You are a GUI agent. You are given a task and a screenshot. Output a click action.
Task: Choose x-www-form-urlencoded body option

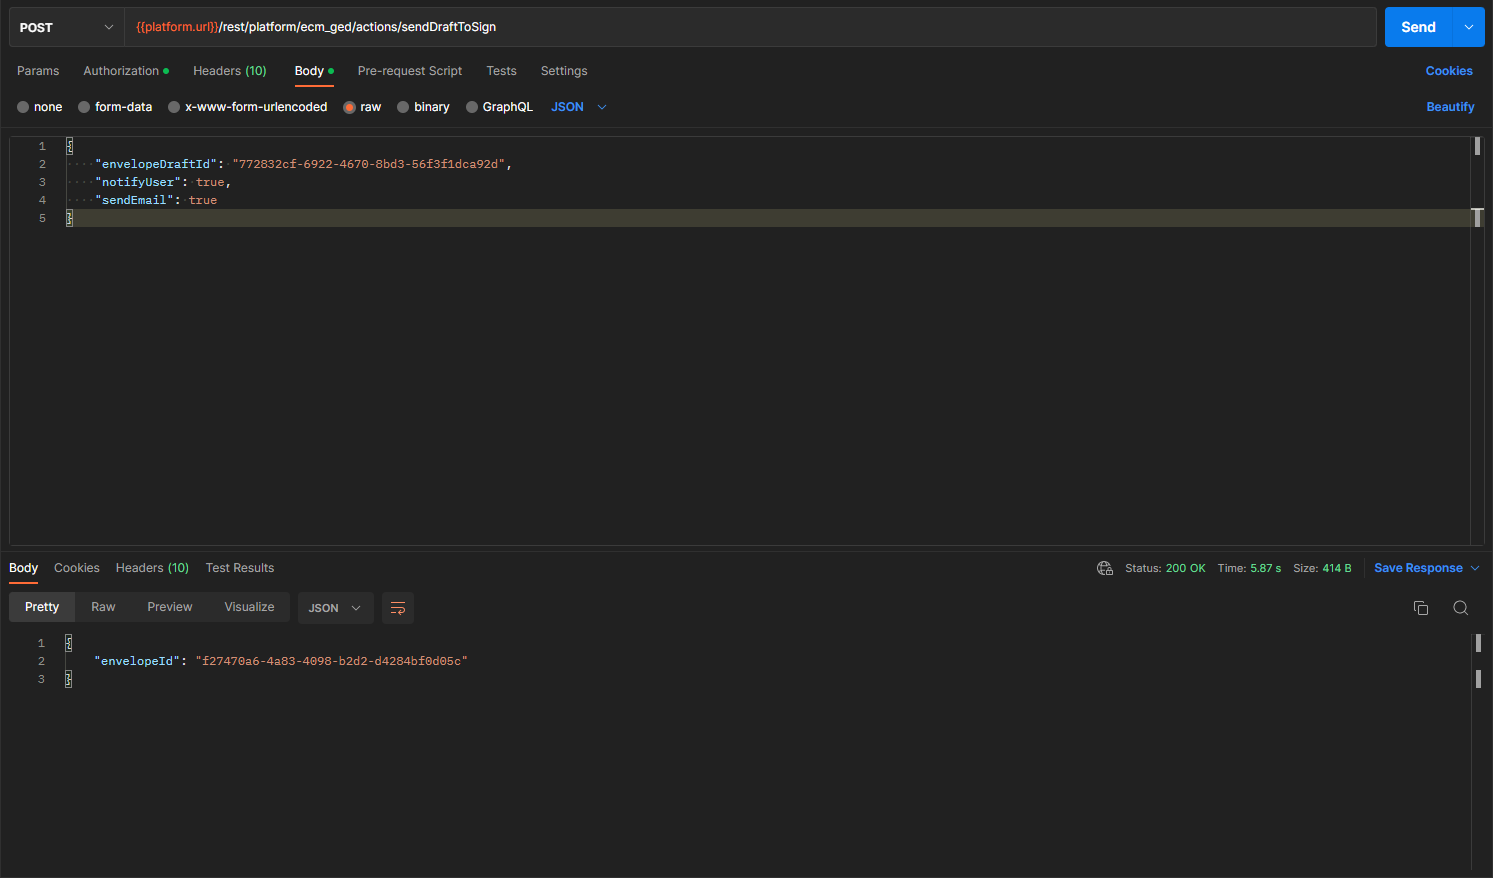174,107
